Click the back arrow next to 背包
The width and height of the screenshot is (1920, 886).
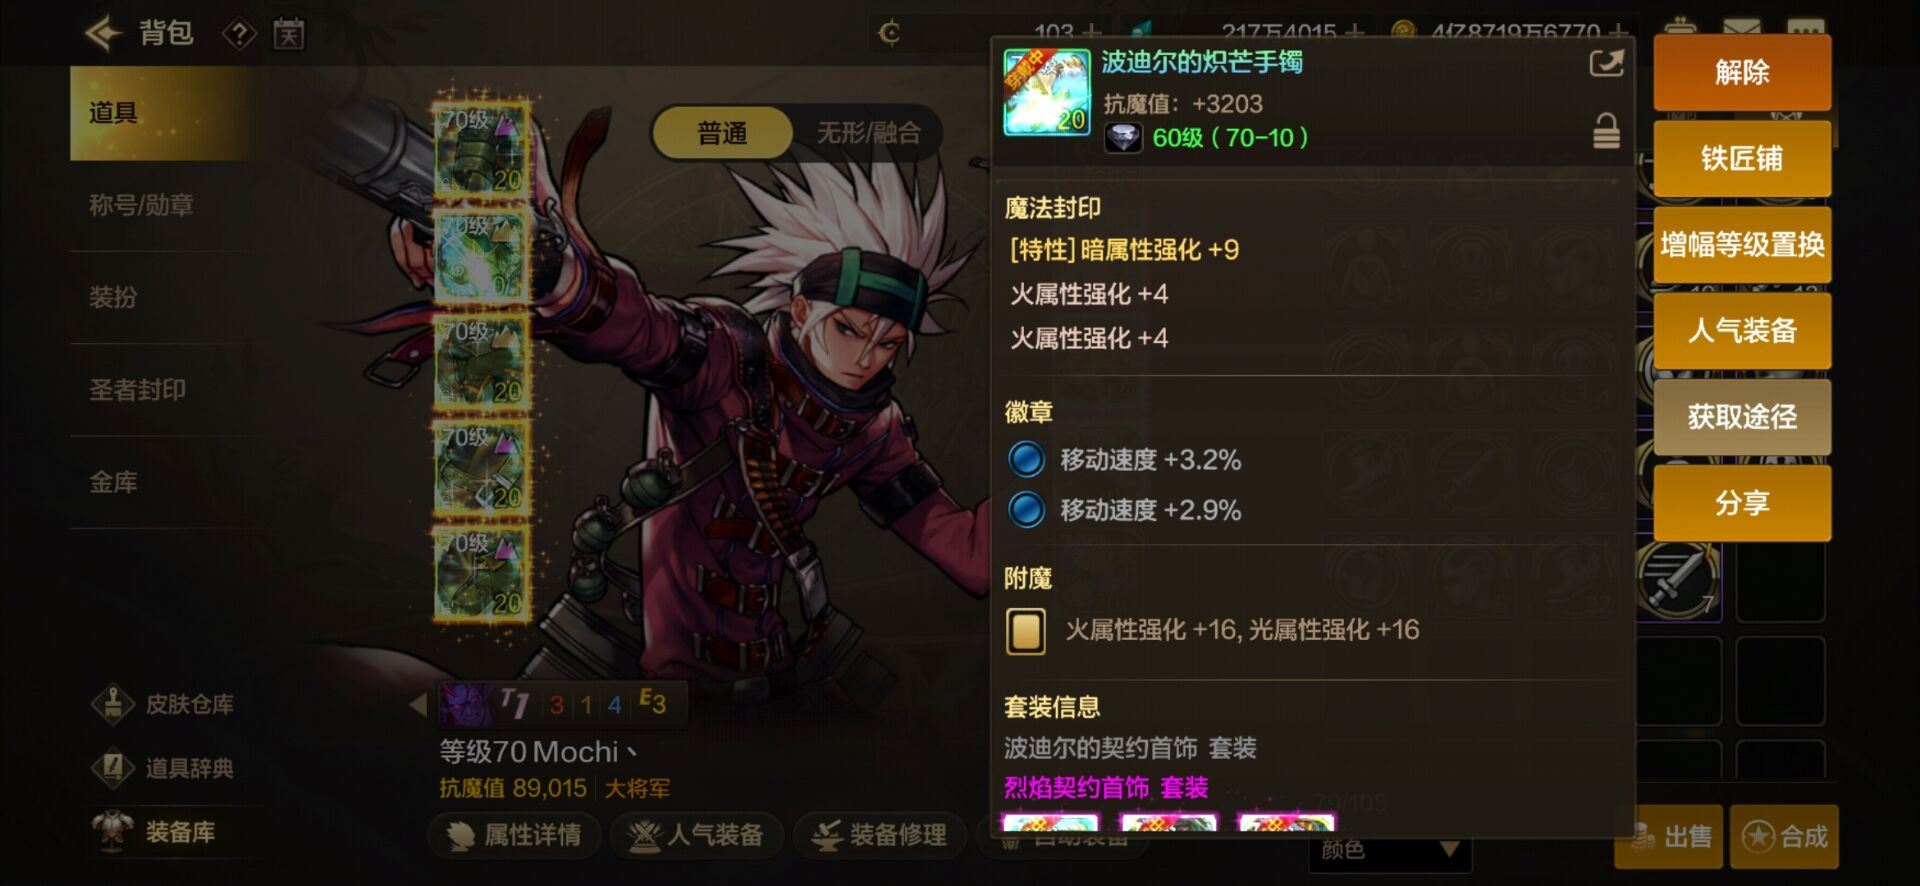pyautogui.click(x=102, y=33)
